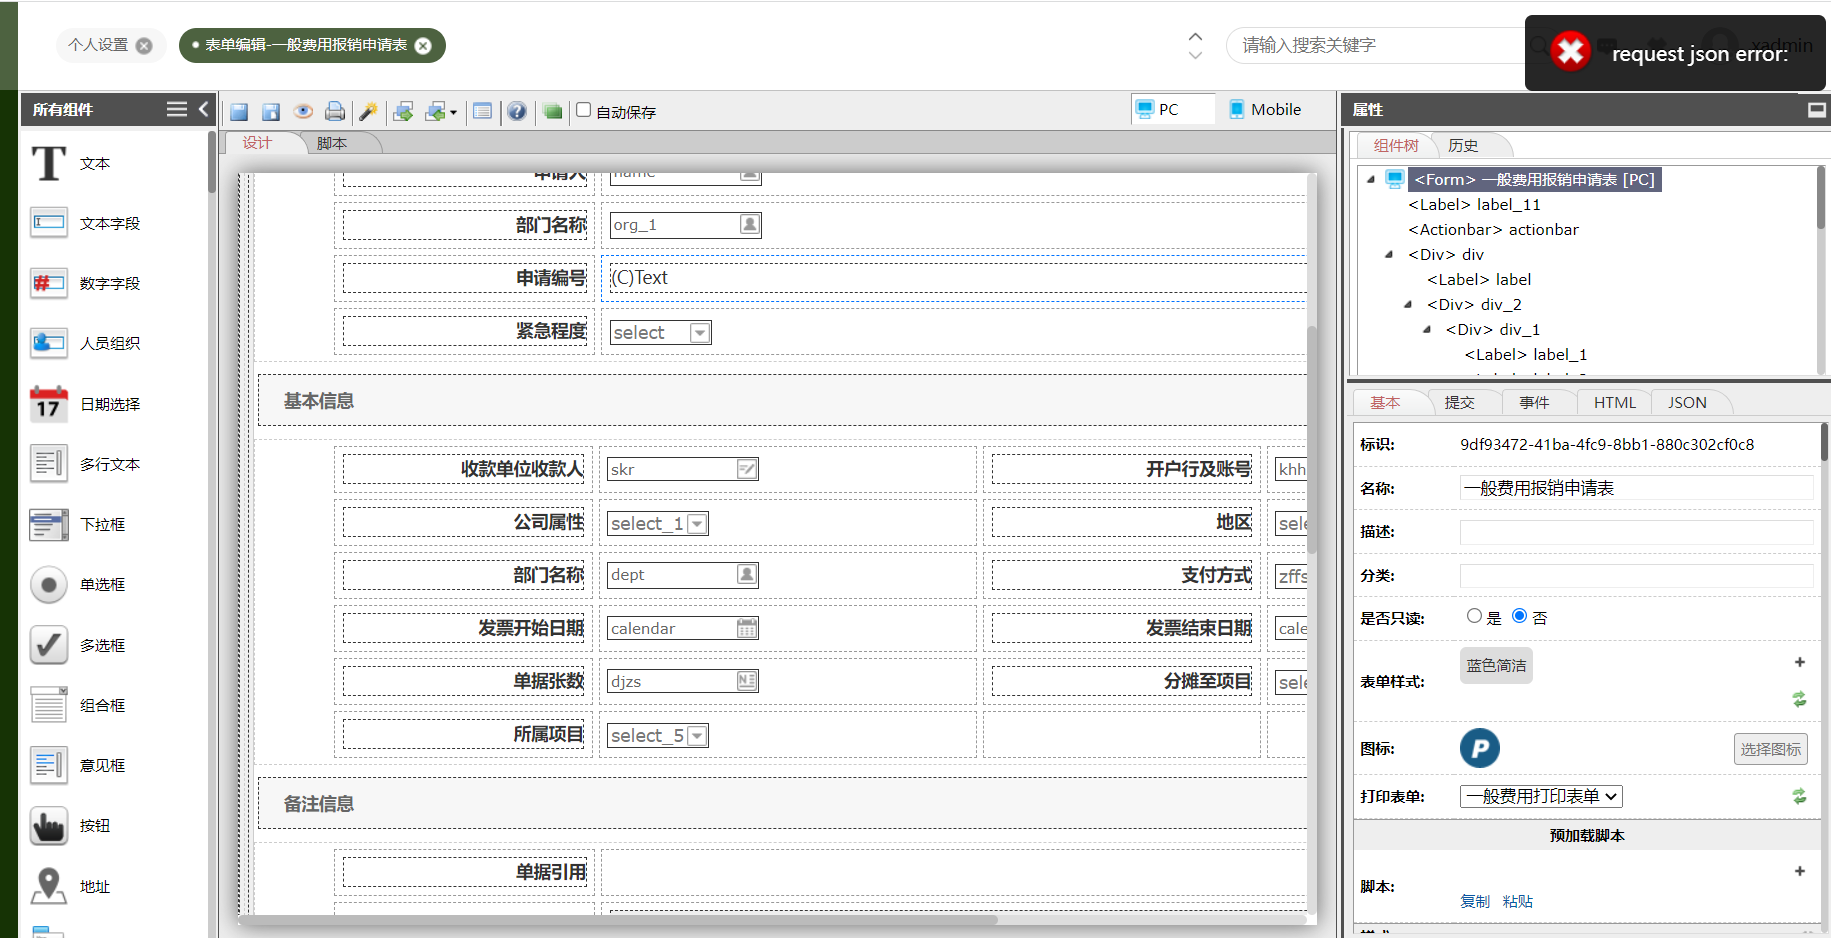
Task: Click the printer icon in toolbar
Action: [335, 111]
